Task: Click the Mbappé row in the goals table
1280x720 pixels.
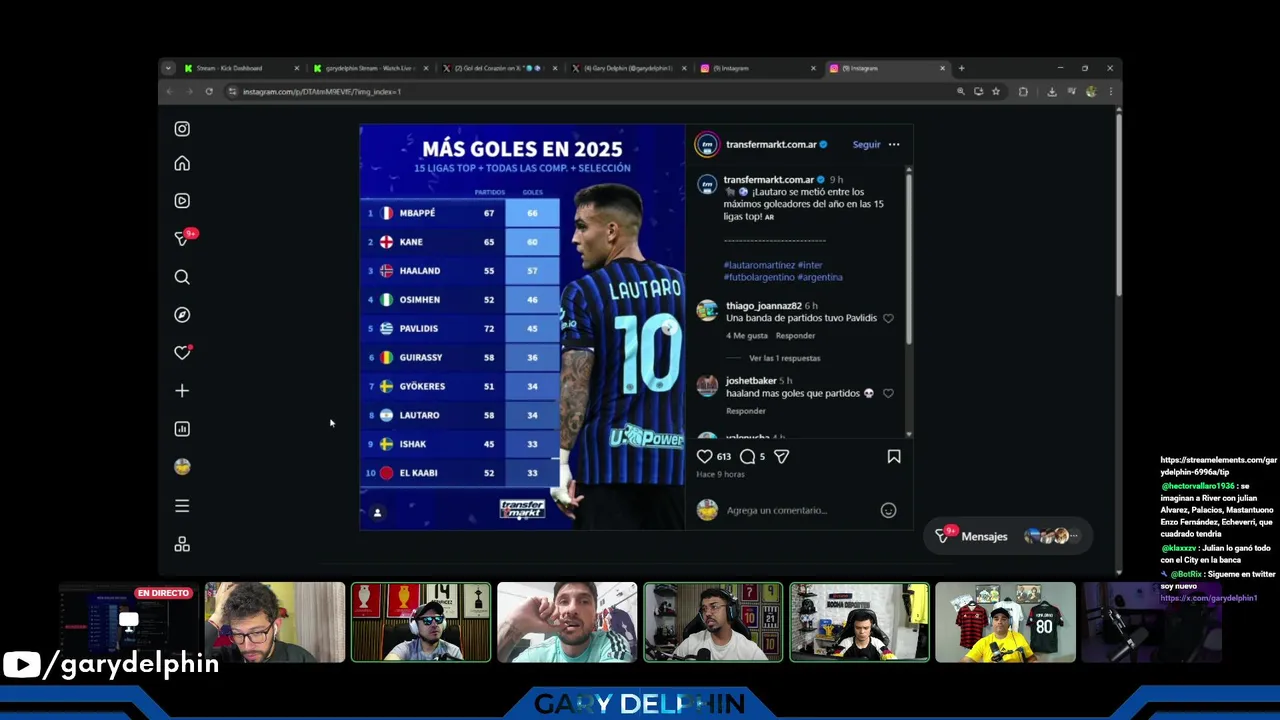Action: pyautogui.click(x=461, y=213)
